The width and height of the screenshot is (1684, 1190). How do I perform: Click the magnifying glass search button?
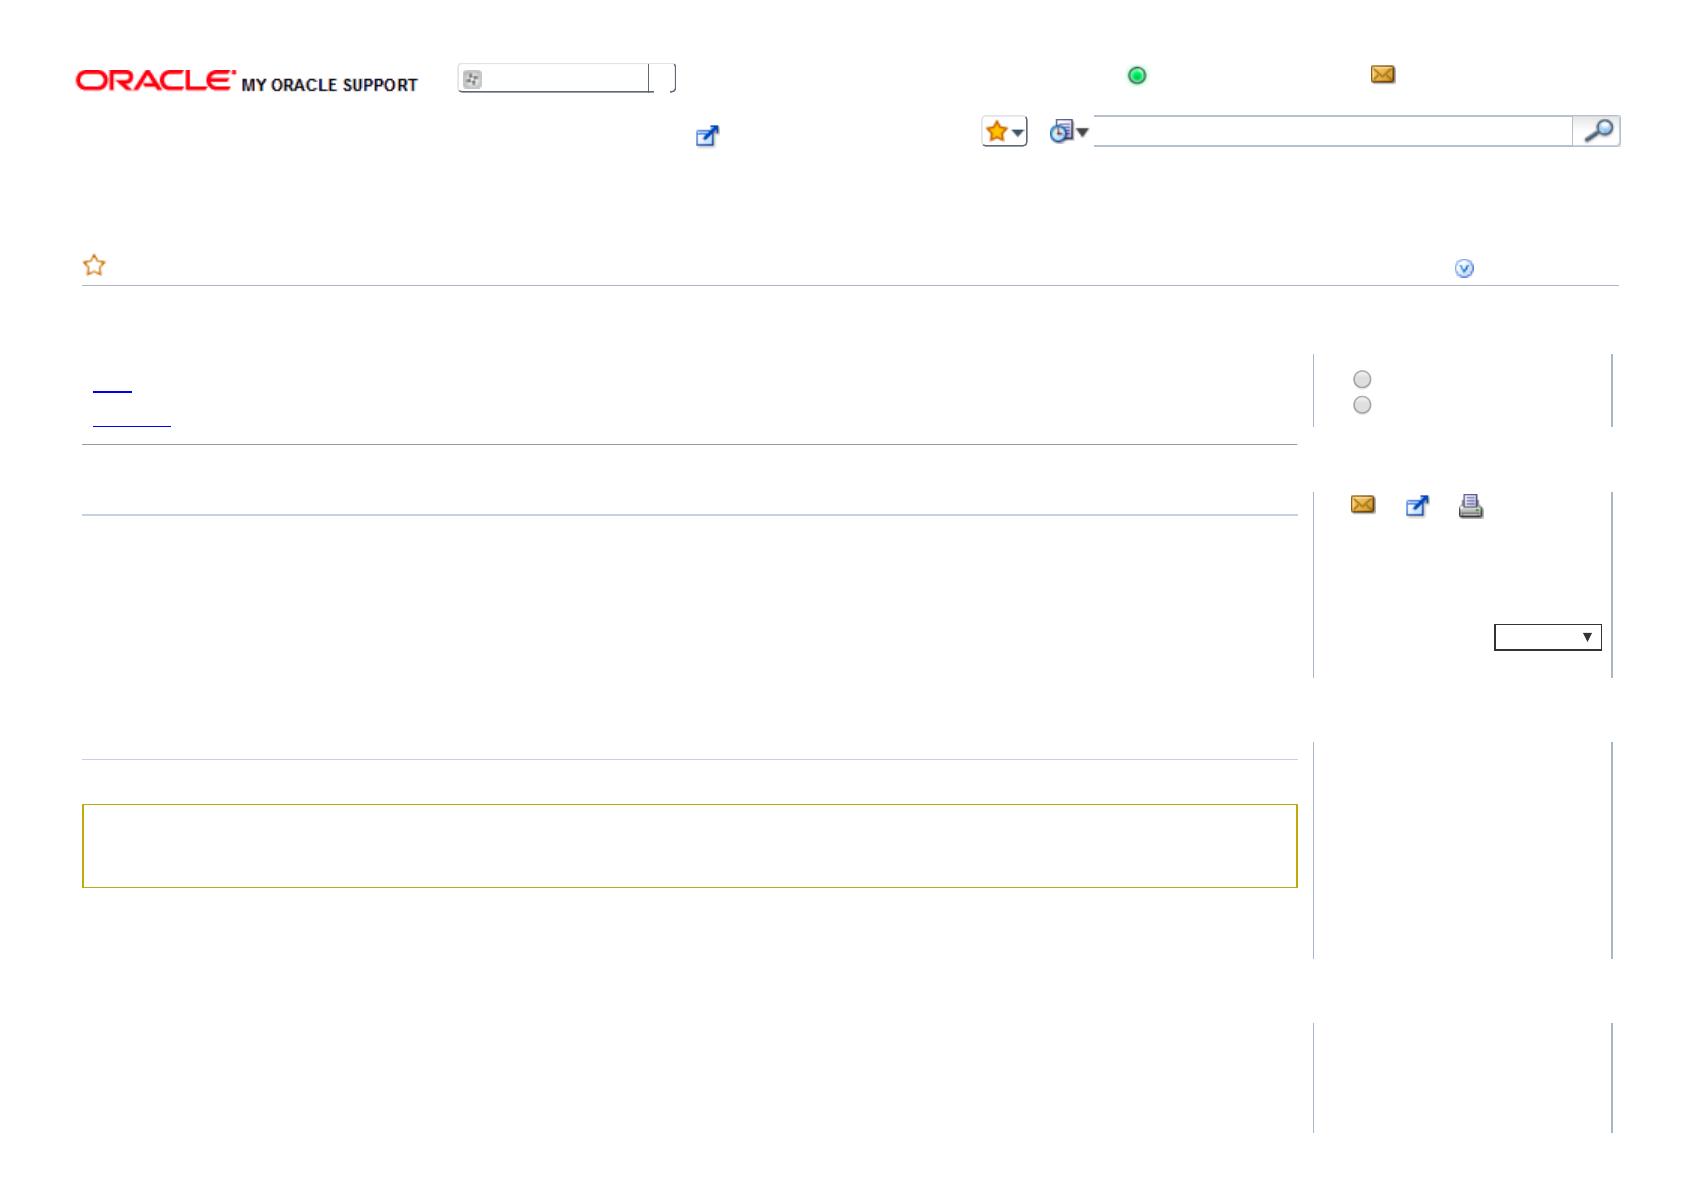point(1597,131)
